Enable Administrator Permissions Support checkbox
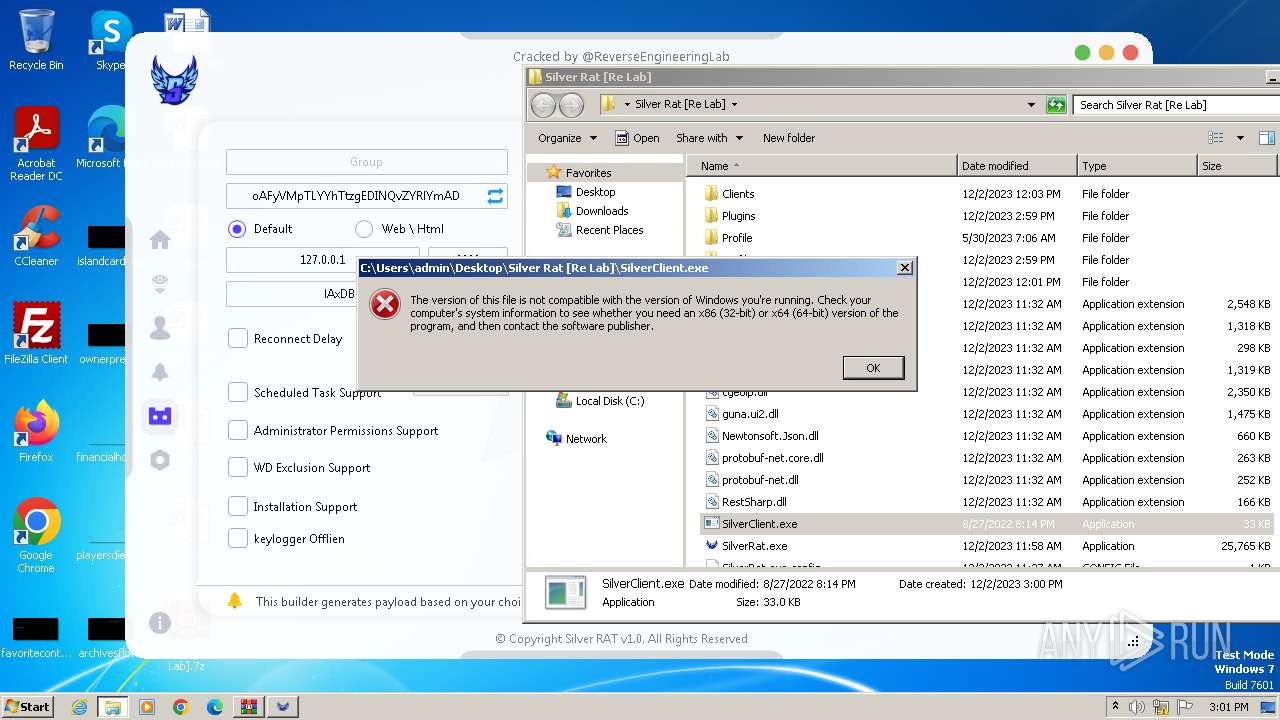This screenshot has height=720, width=1280. [238, 431]
